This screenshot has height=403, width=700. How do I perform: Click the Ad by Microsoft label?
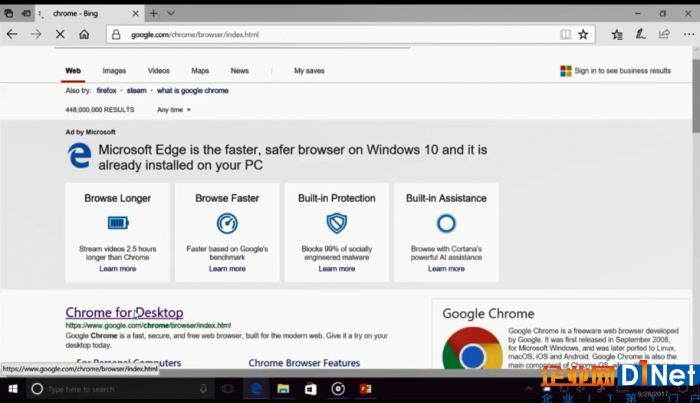pos(90,132)
